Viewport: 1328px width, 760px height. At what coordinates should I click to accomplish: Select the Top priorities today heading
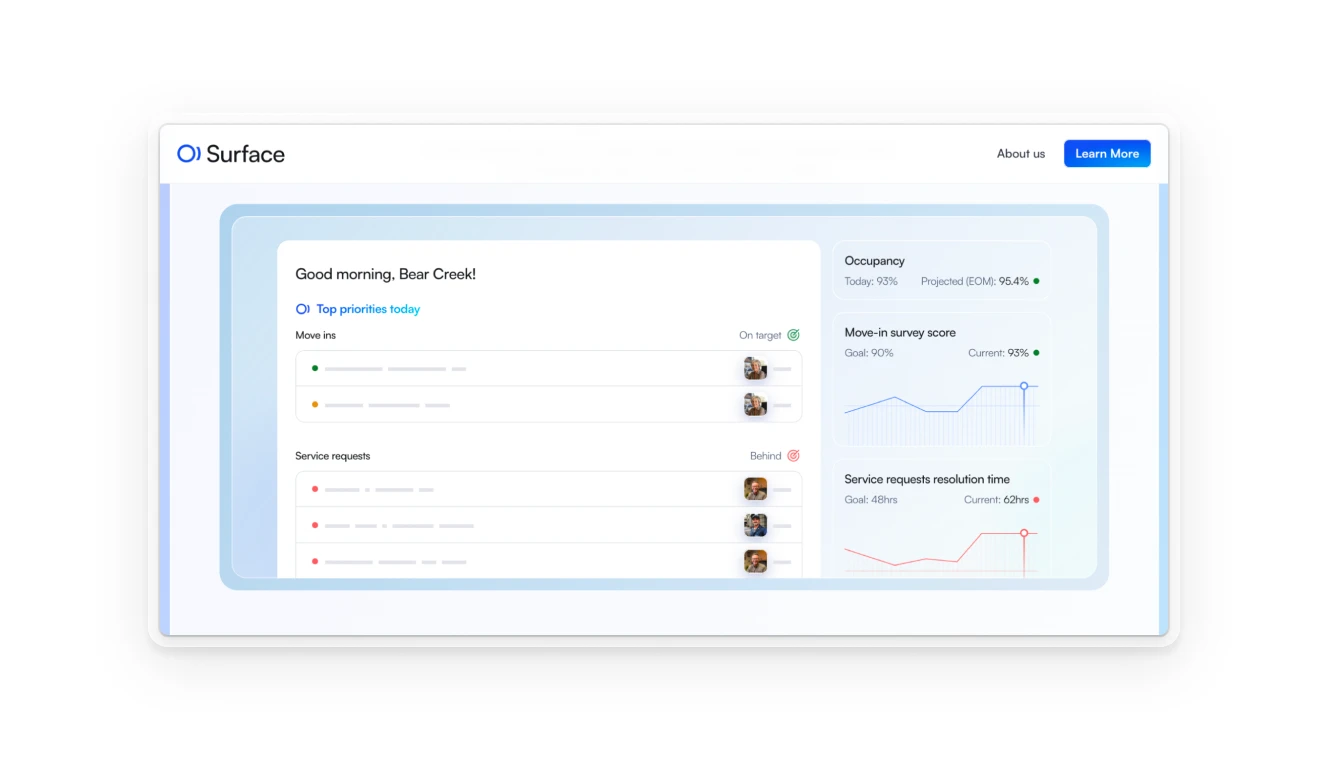coord(368,309)
